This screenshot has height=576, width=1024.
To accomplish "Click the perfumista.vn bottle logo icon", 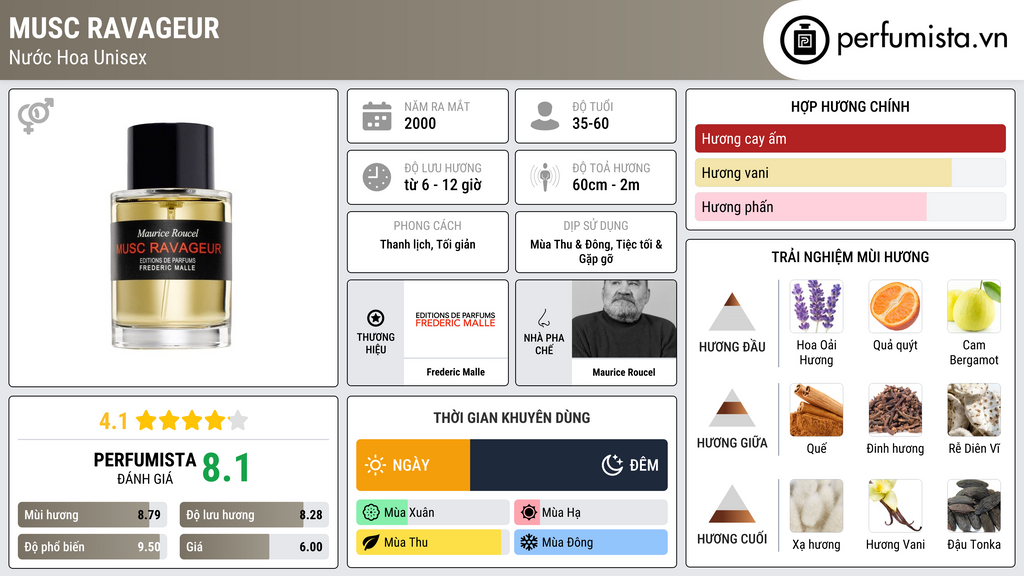I will pos(804,40).
